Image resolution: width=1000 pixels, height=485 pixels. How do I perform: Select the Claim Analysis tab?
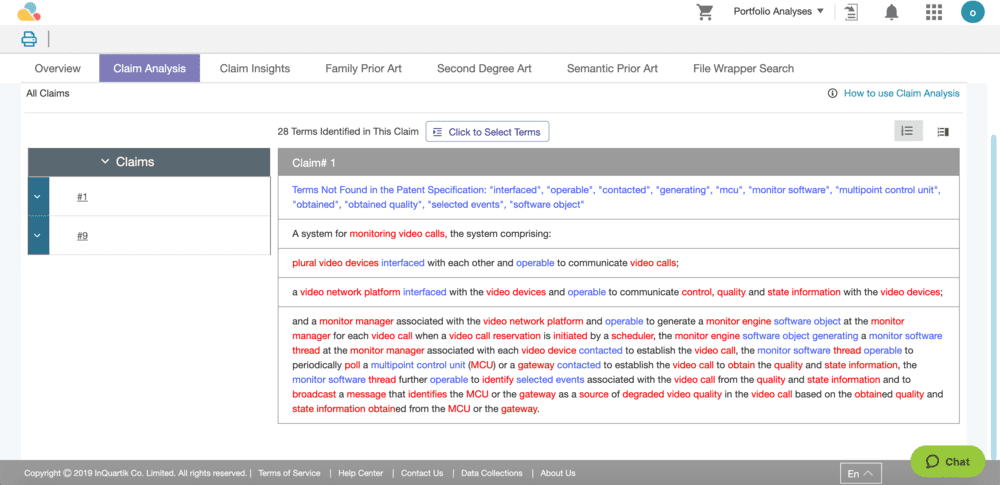pos(149,68)
